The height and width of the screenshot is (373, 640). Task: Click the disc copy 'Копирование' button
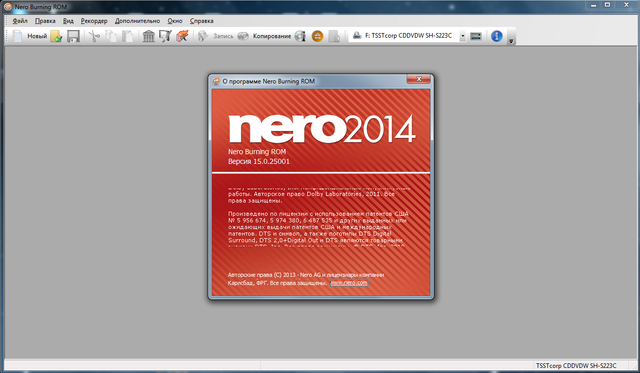pos(264,36)
